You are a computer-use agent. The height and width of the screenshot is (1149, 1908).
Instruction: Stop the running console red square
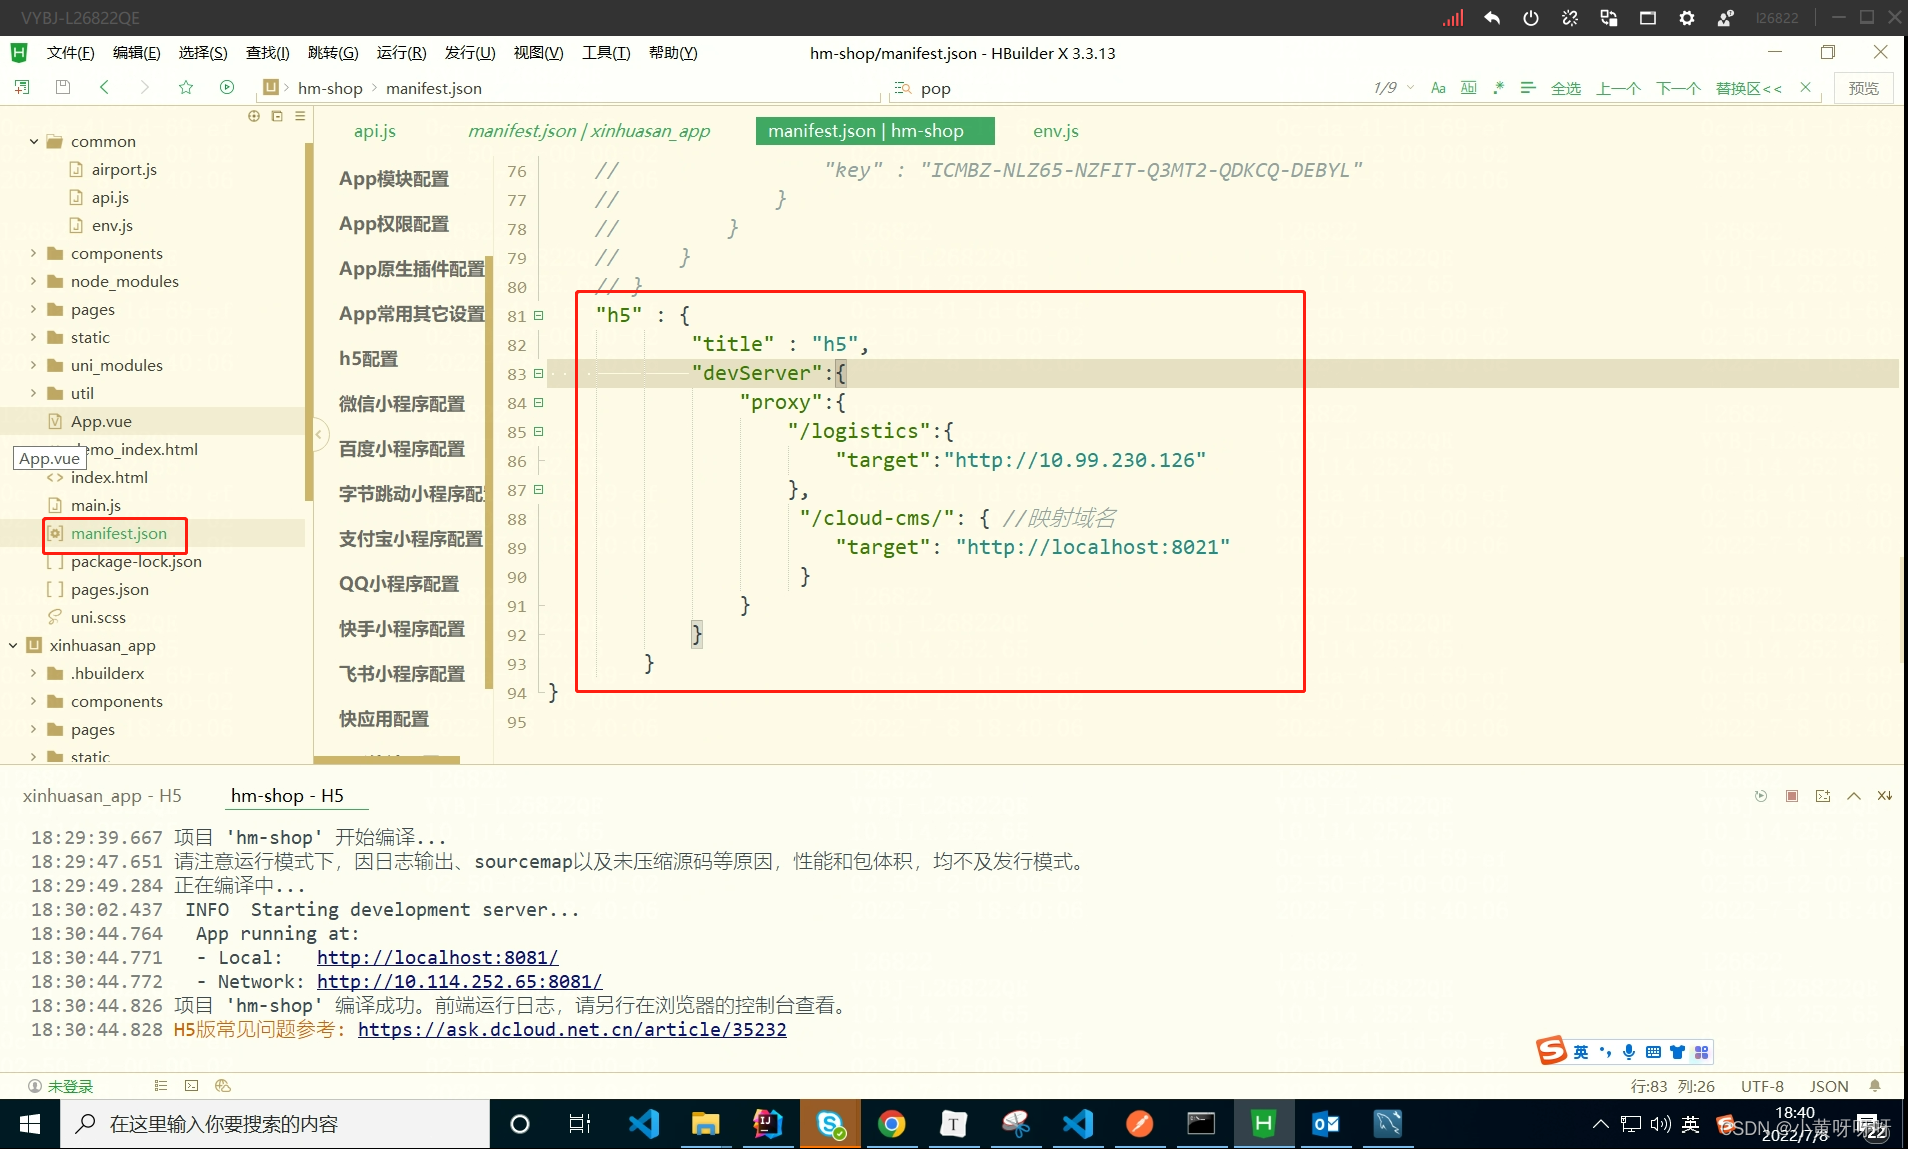[x=1792, y=796]
